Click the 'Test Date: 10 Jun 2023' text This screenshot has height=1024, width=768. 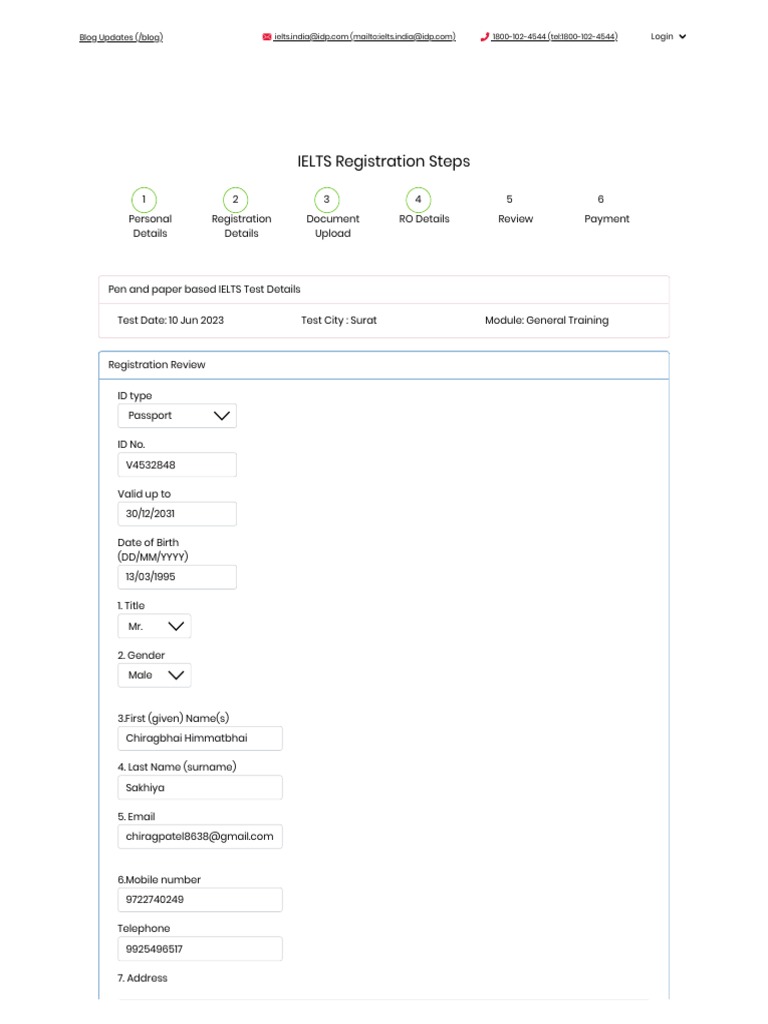[170, 320]
